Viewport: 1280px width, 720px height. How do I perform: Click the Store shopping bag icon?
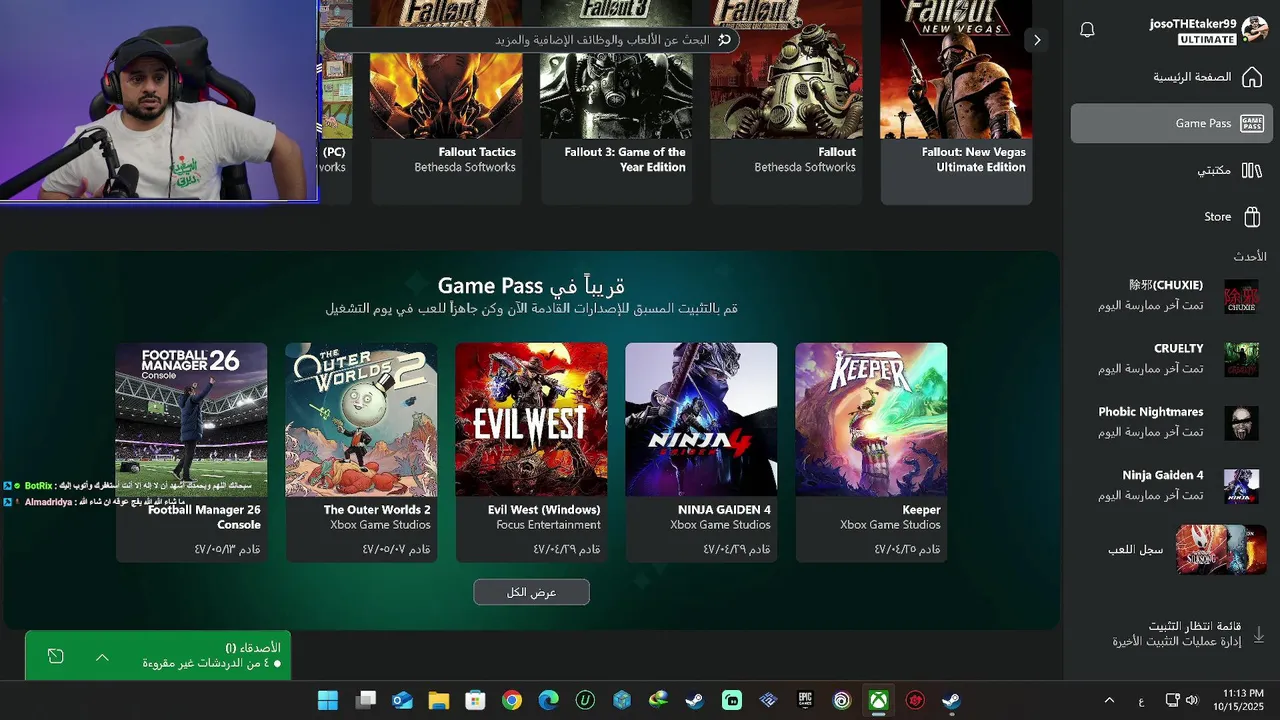[1252, 216]
